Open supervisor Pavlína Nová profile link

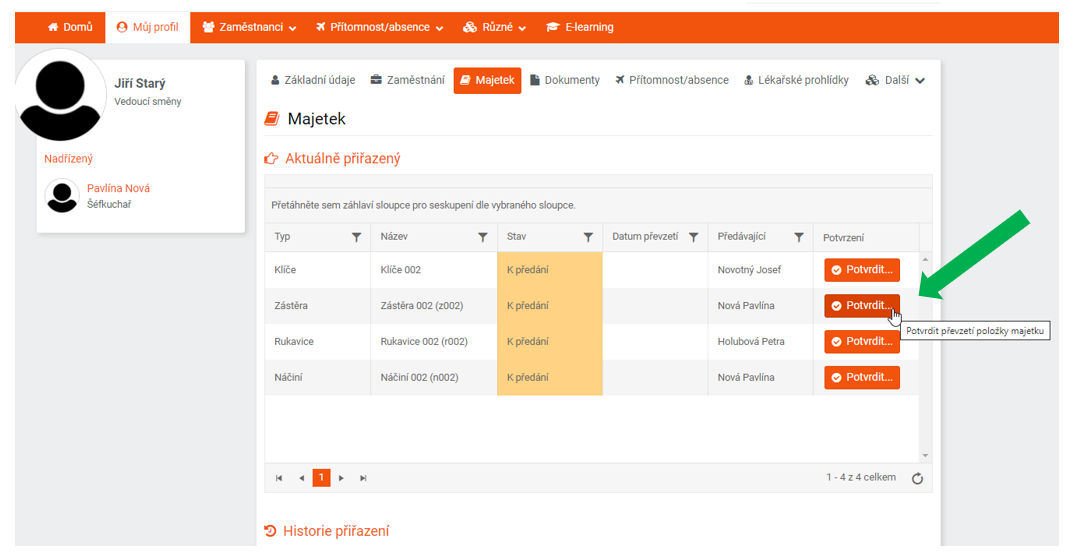(x=118, y=188)
